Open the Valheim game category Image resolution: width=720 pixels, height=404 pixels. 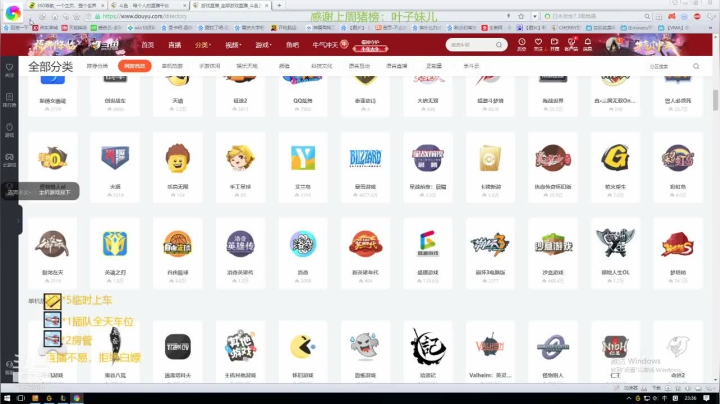[490, 351]
